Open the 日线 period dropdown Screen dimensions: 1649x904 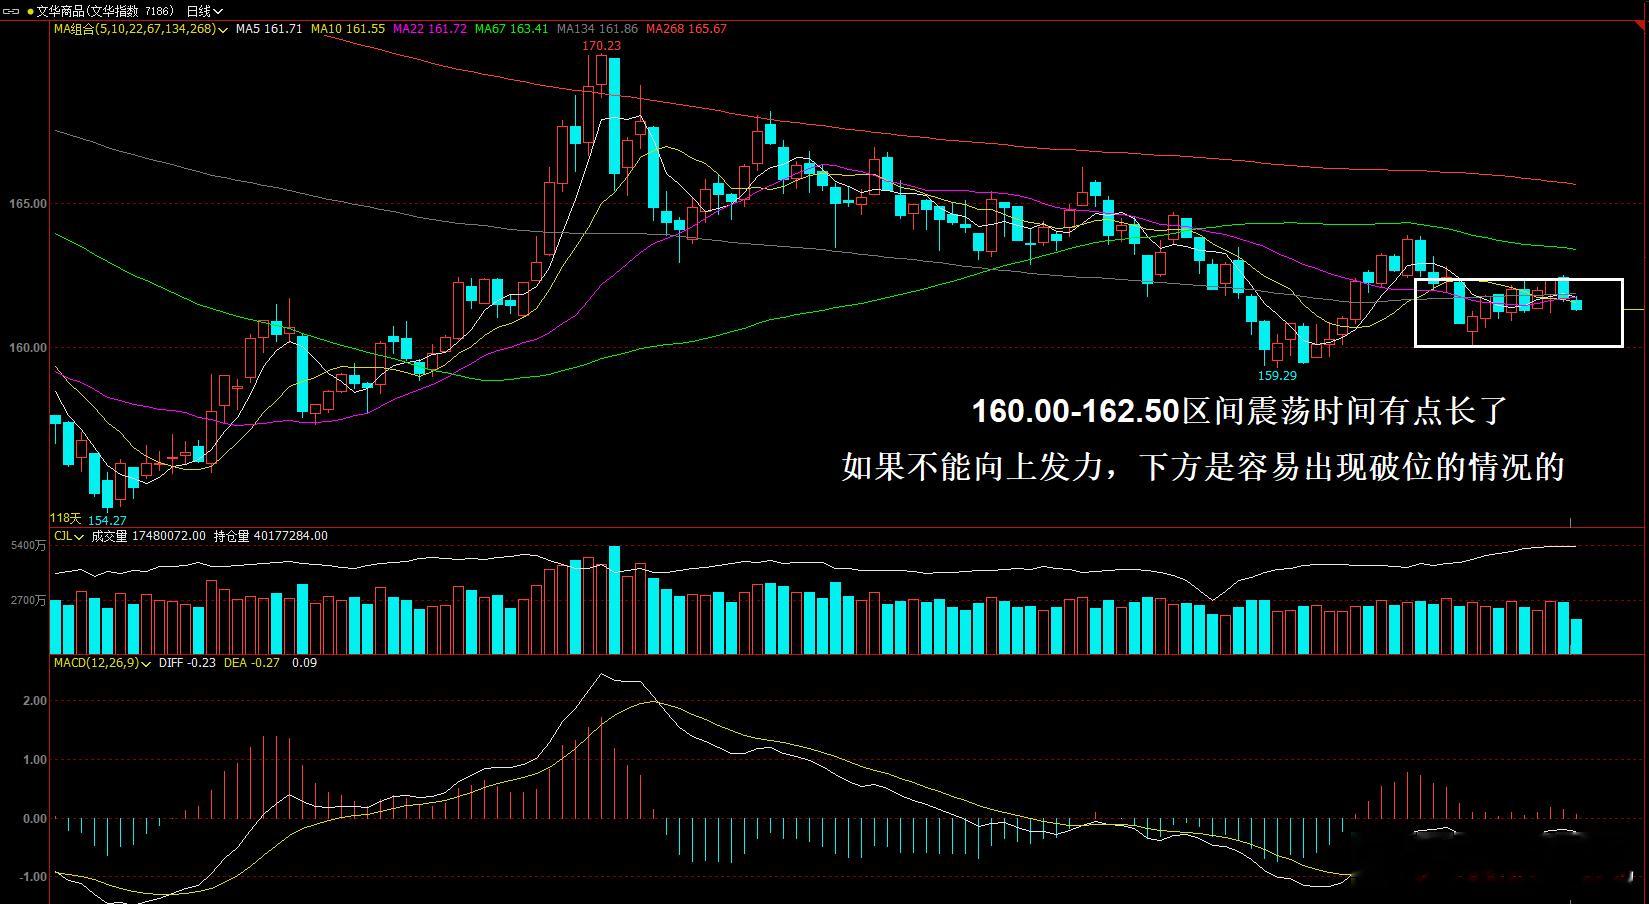point(204,11)
